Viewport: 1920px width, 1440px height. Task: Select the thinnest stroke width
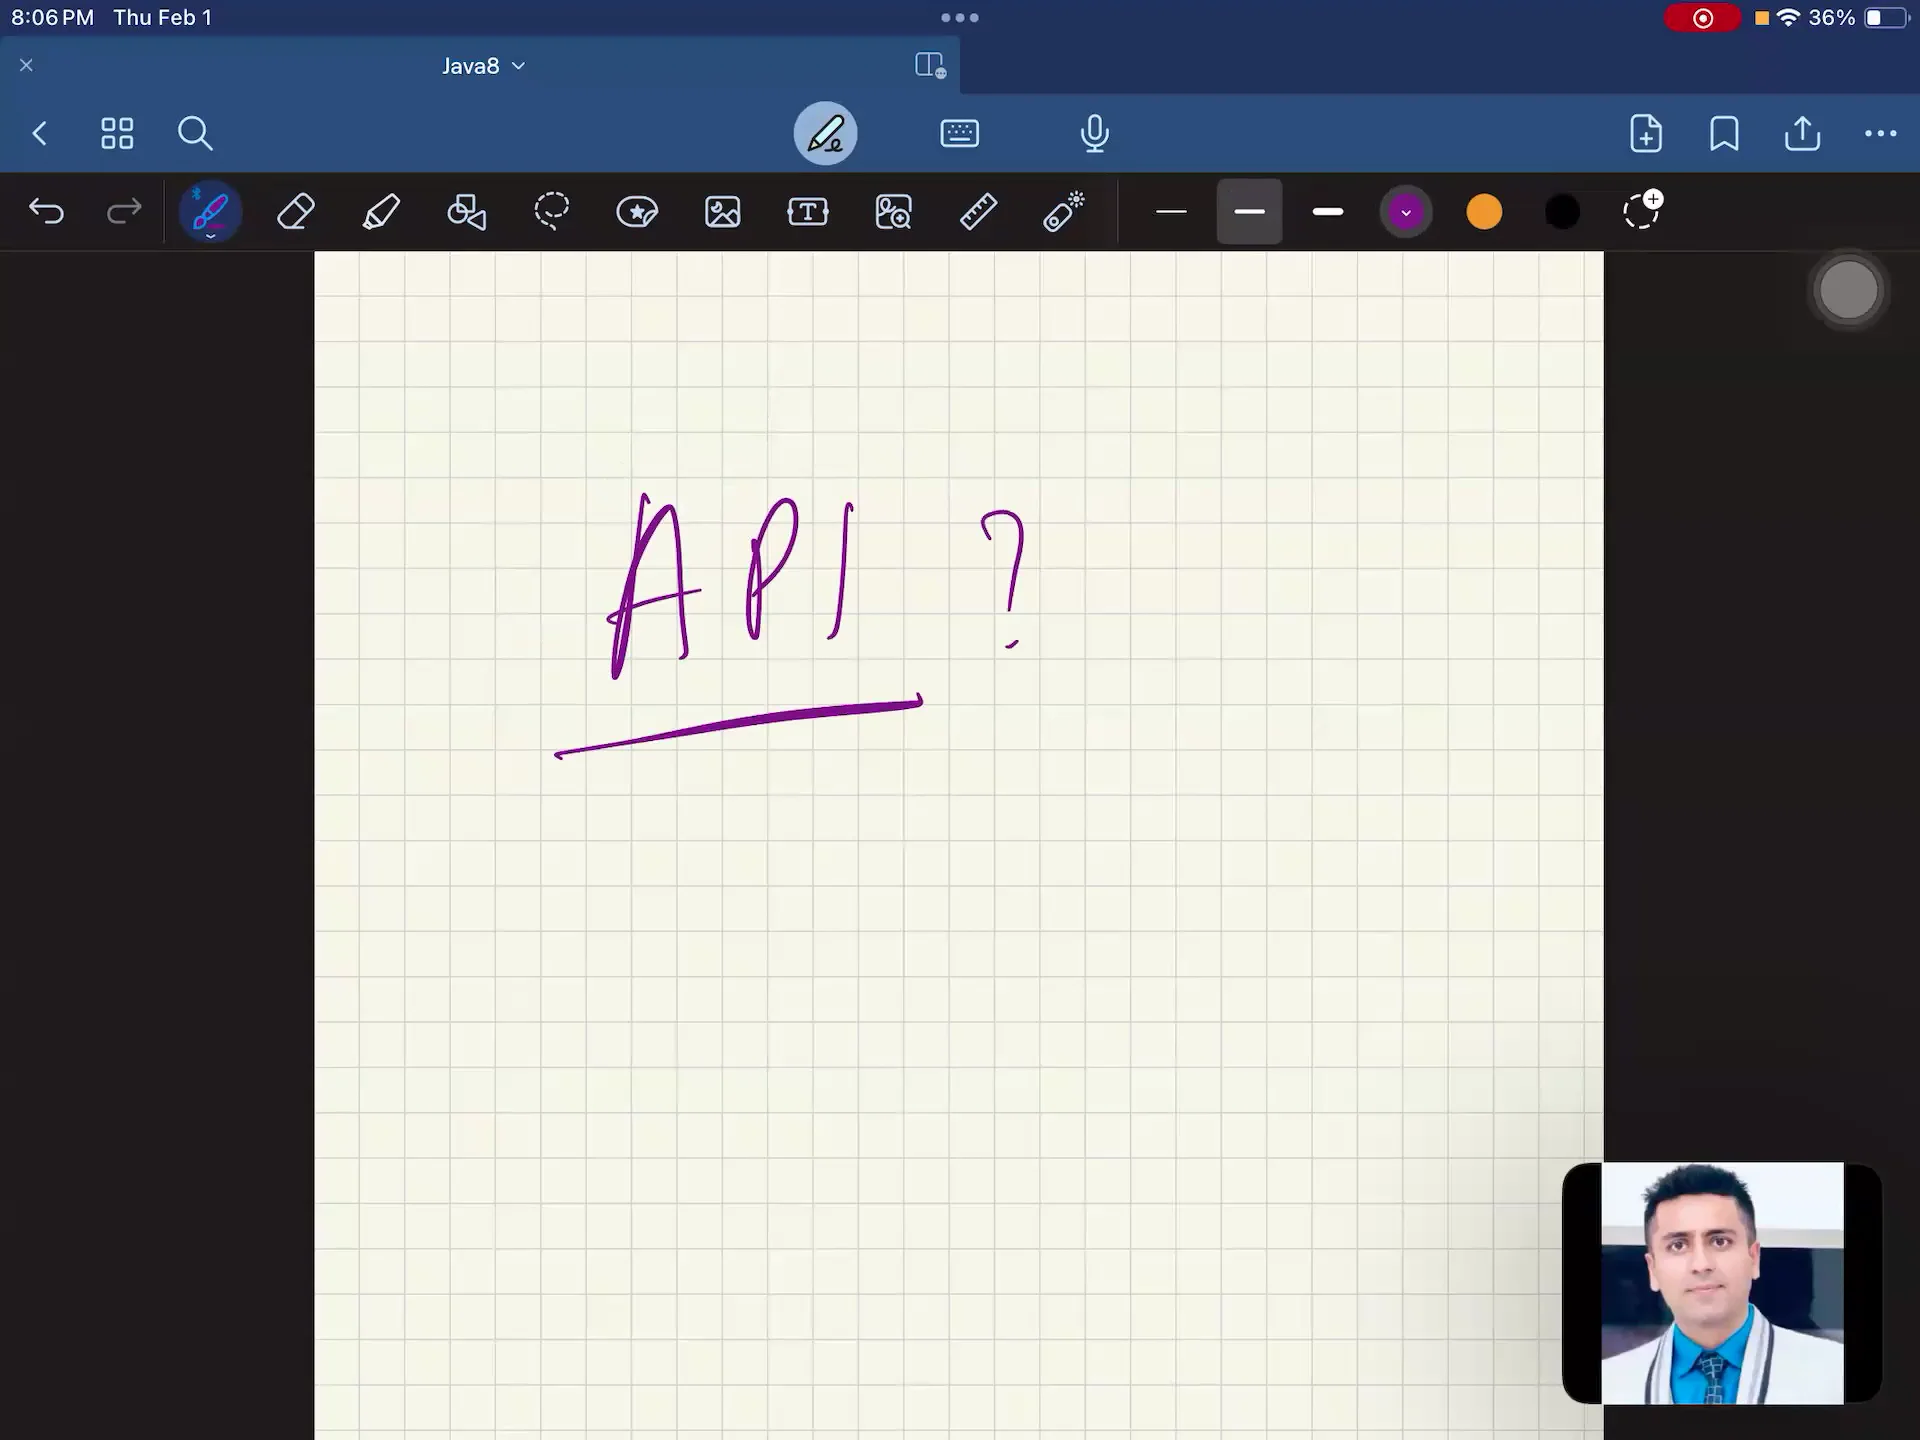tap(1171, 212)
